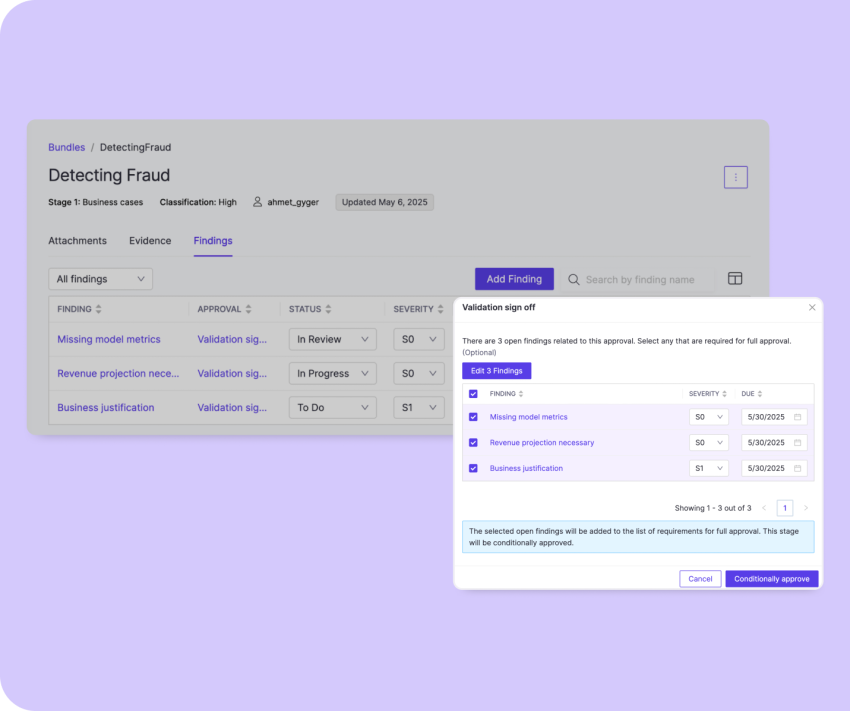This screenshot has width=850, height=711.
Task: Uncheck Revenue projection necessary in dialog
Action: [x=473, y=443]
